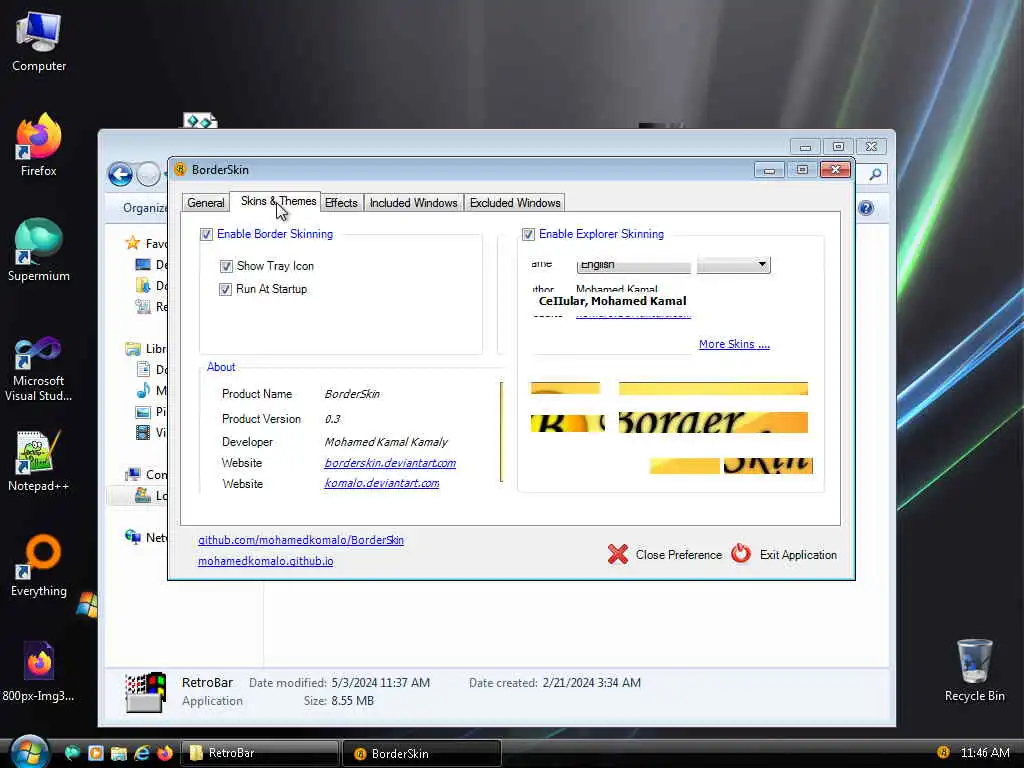Toggle Show Tray Icon checkbox
The height and width of the screenshot is (768, 1024).
point(226,266)
